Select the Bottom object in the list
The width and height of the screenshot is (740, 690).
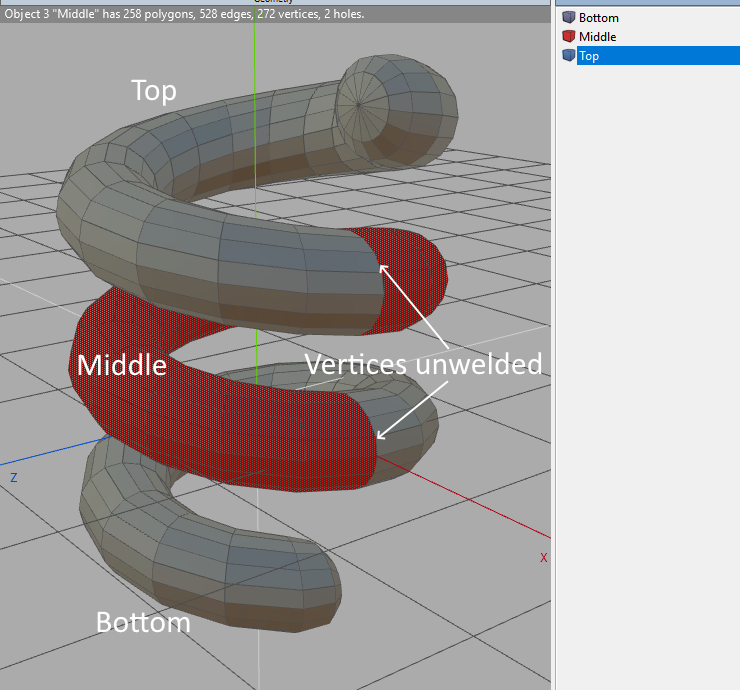598,18
